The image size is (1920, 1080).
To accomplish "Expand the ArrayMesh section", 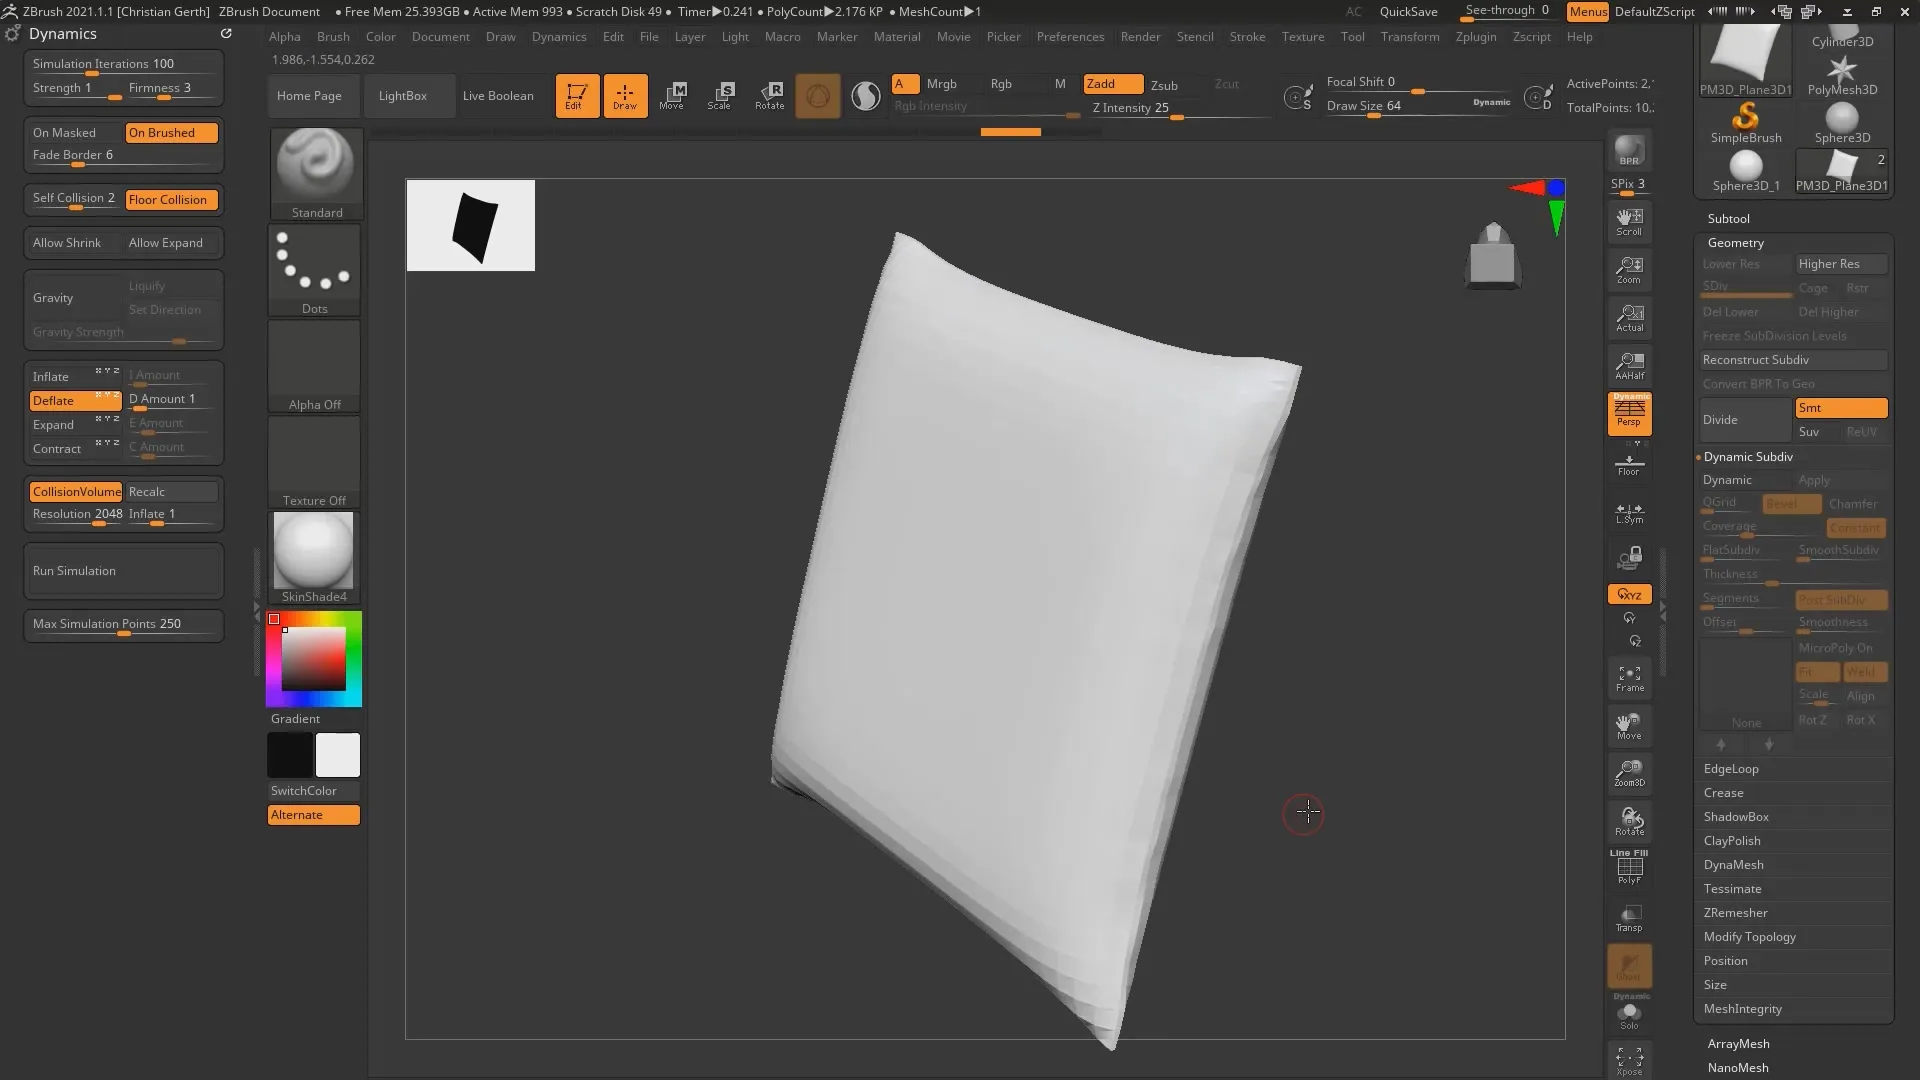I will click(x=1738, y=1044).
